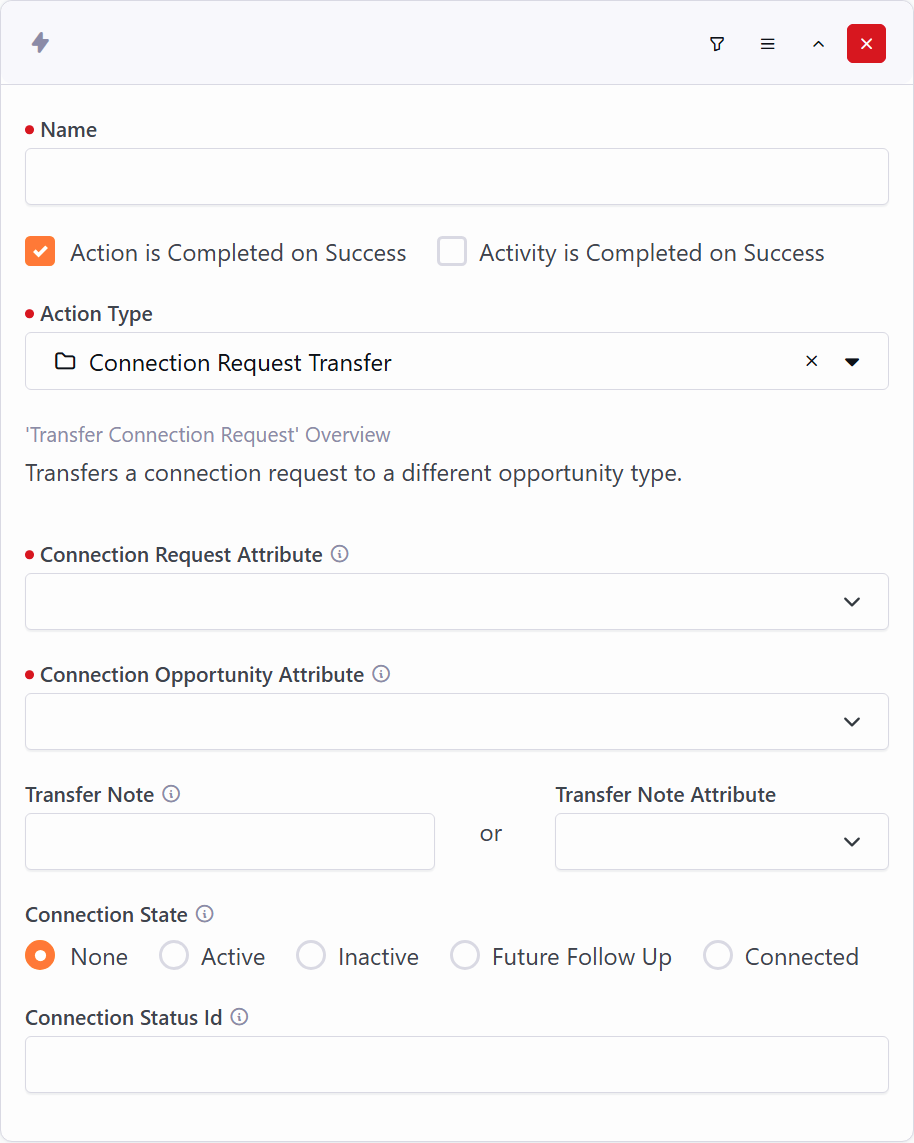The image size is (914, 1143).
Task: Click the filter icon in header
Action: 717,44
